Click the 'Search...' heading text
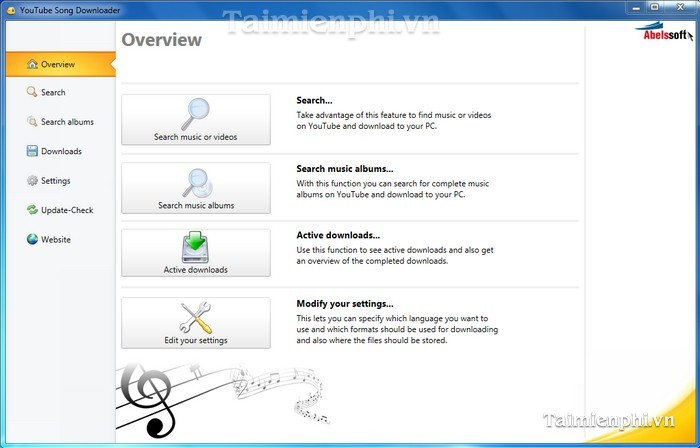The height and width of the screenshot is (448, 700). click(x=314, y=100)
